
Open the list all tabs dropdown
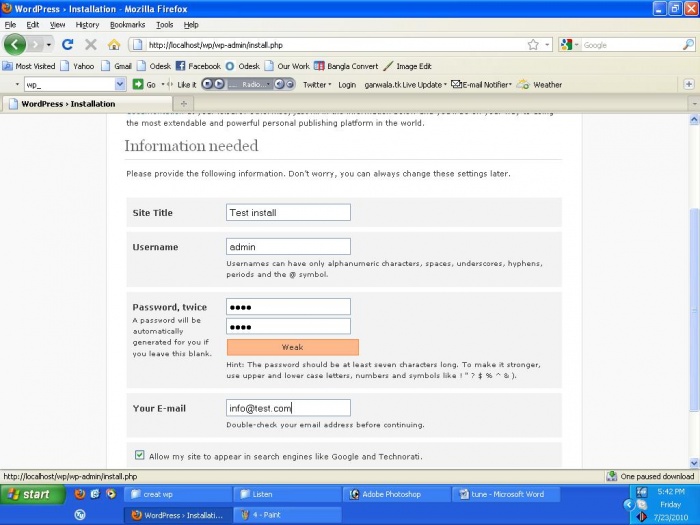tap(694, 104)
